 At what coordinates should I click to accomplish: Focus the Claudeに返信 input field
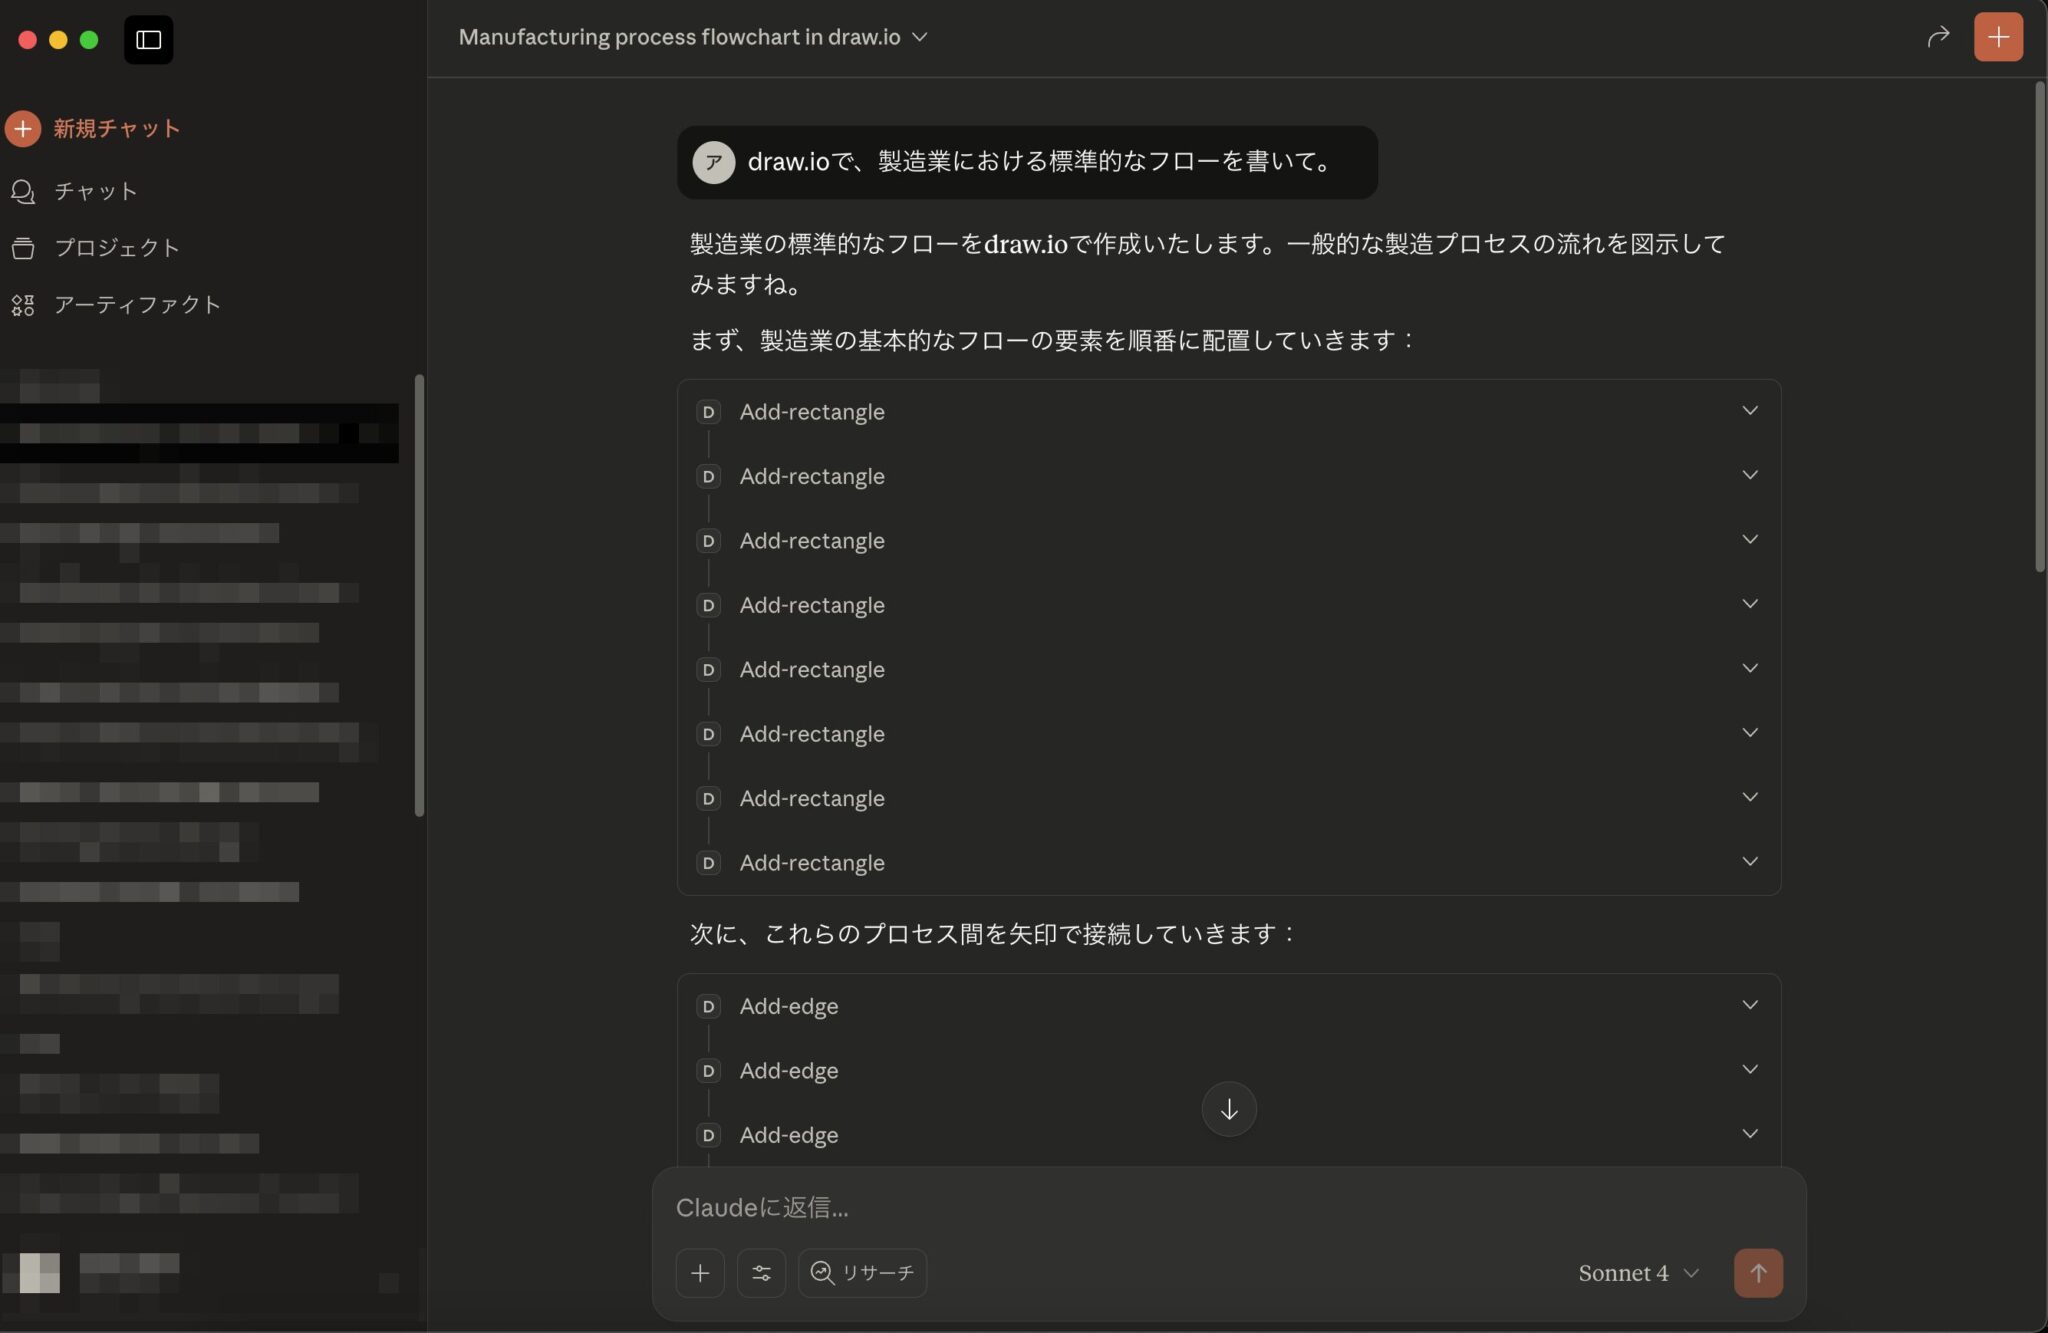tap(1228, 1207)
